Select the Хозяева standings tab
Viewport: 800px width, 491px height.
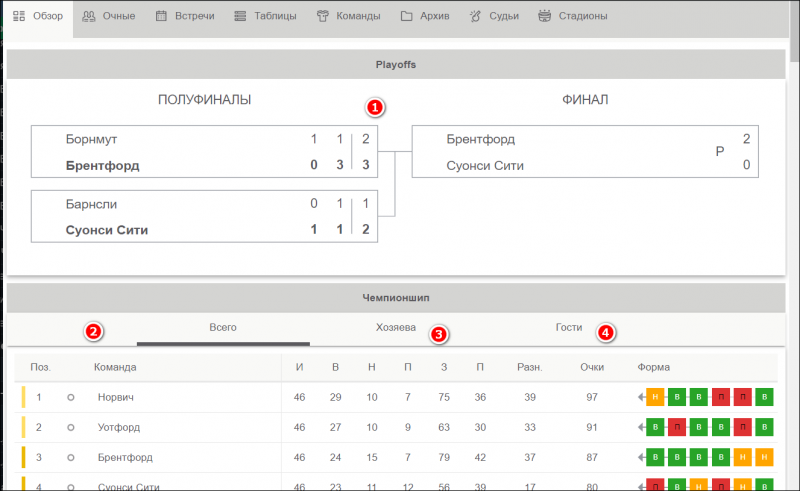[x=396, y=328]
